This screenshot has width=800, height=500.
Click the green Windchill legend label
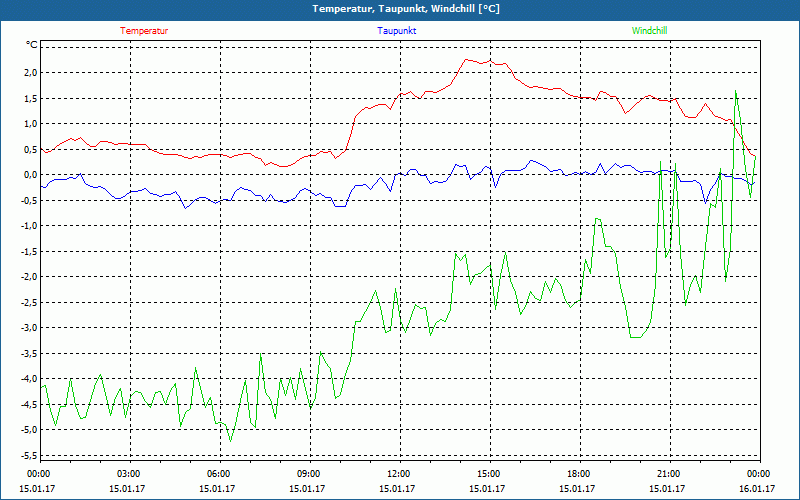[649, 31]
